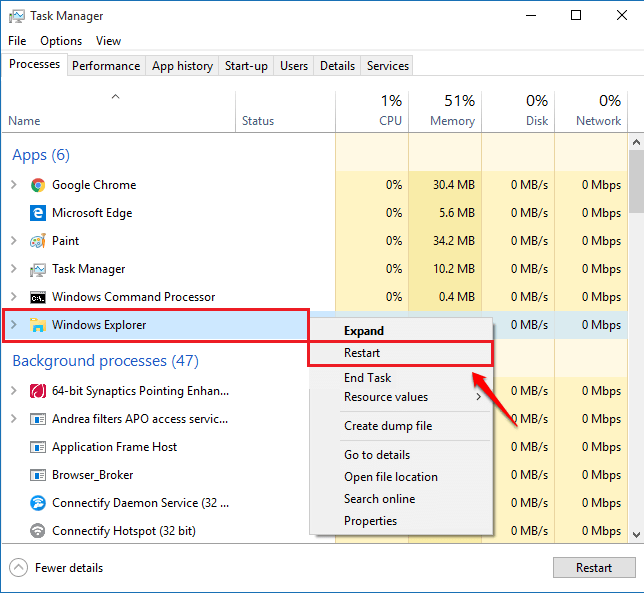Collapse view with Fewer details arrow
The width and height of the screenshot is (644, 593).
[x=18, y=568]
